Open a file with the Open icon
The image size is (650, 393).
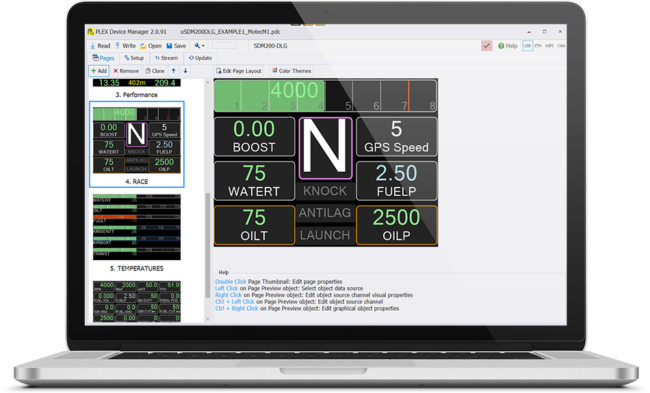(143, 46)
